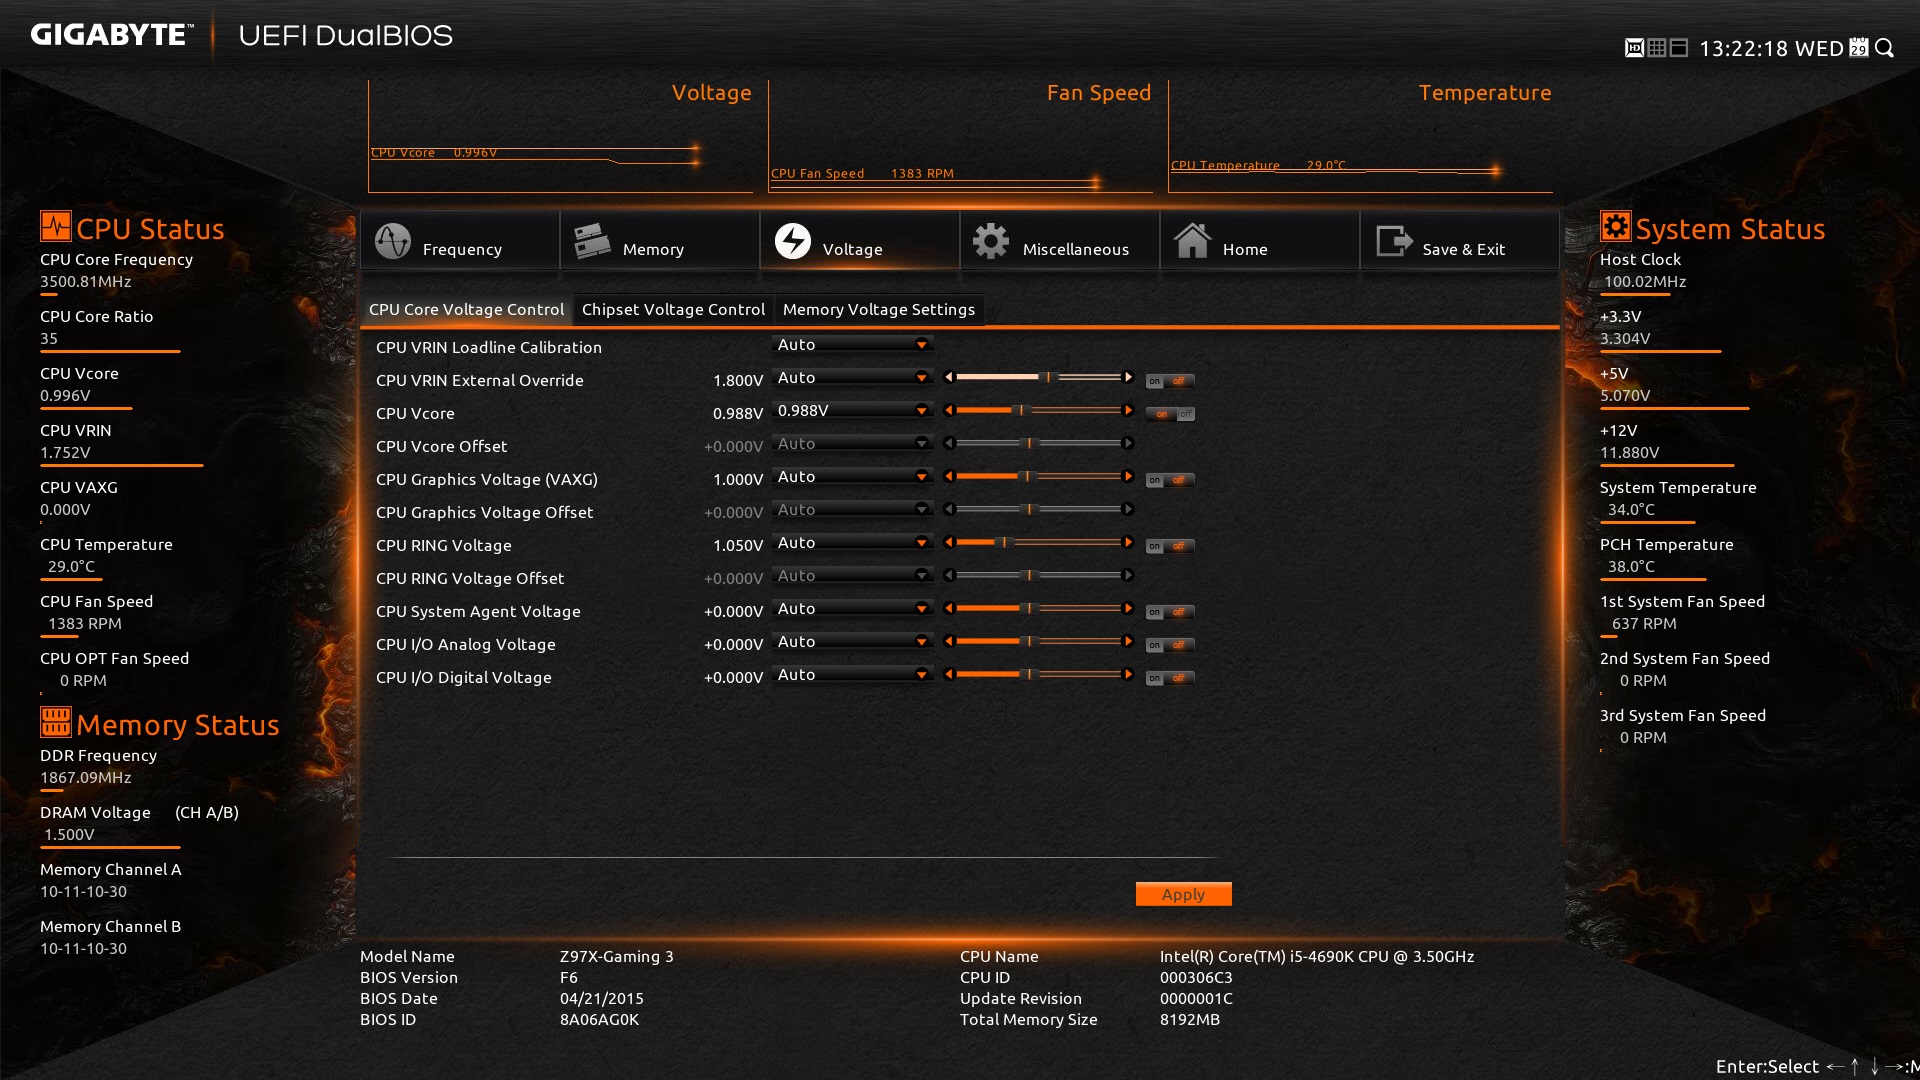Toggle the CPU Vcore on/off switch
1920x1080 pixels.
point(1171,414)
